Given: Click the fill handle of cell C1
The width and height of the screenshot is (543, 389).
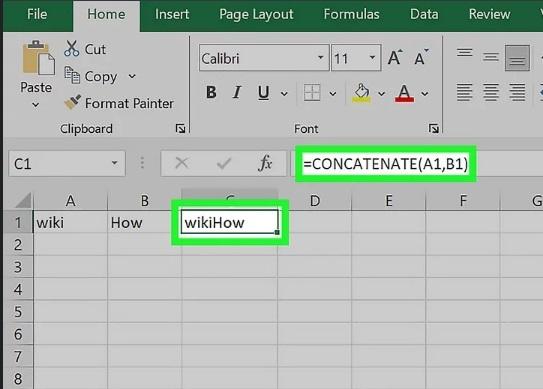Looking at the screenshot, I should click(x=277, y=232).
